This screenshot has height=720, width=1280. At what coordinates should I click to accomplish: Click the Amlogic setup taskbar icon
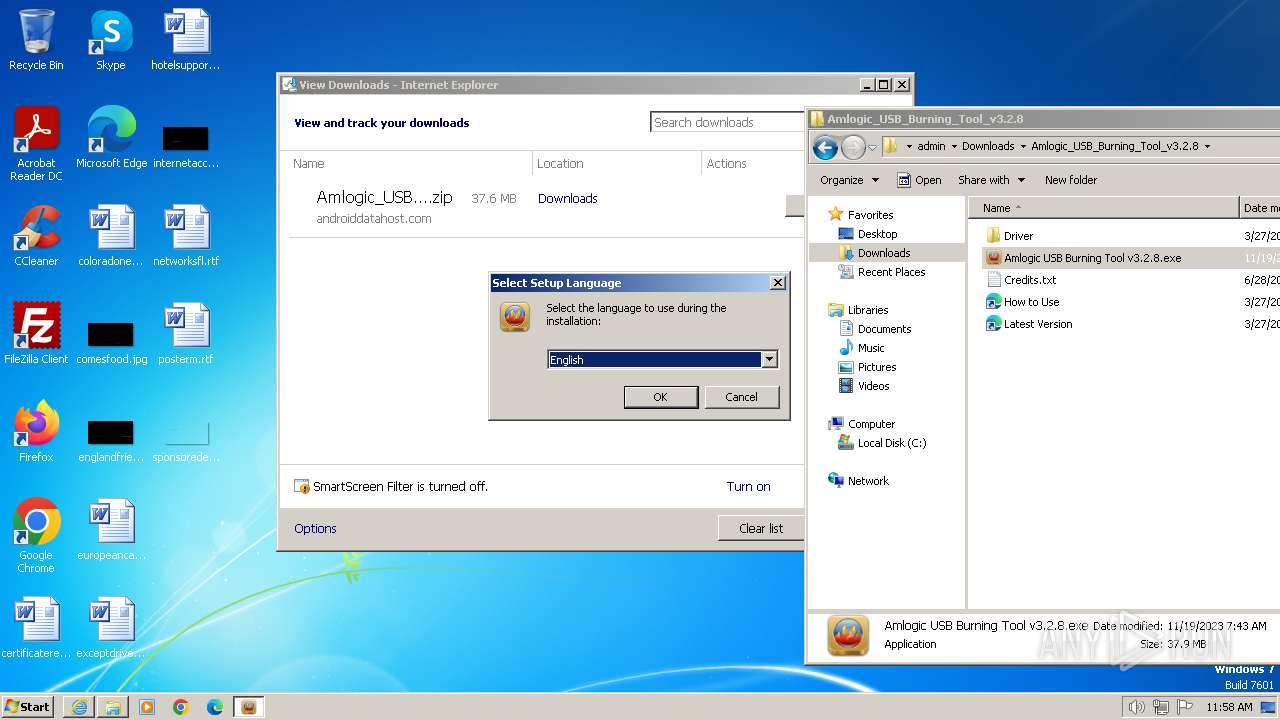(x=249, y=707)
